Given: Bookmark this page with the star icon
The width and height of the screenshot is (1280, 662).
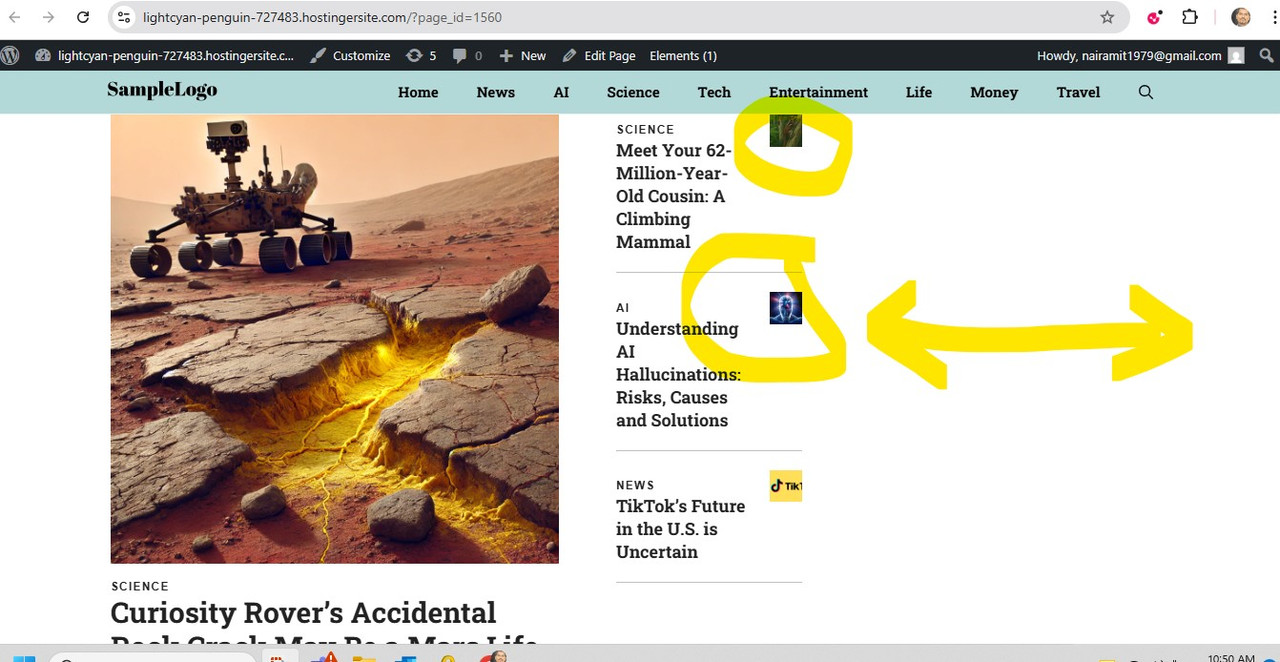Looking at the screenshot, I should coord(1107,17).
